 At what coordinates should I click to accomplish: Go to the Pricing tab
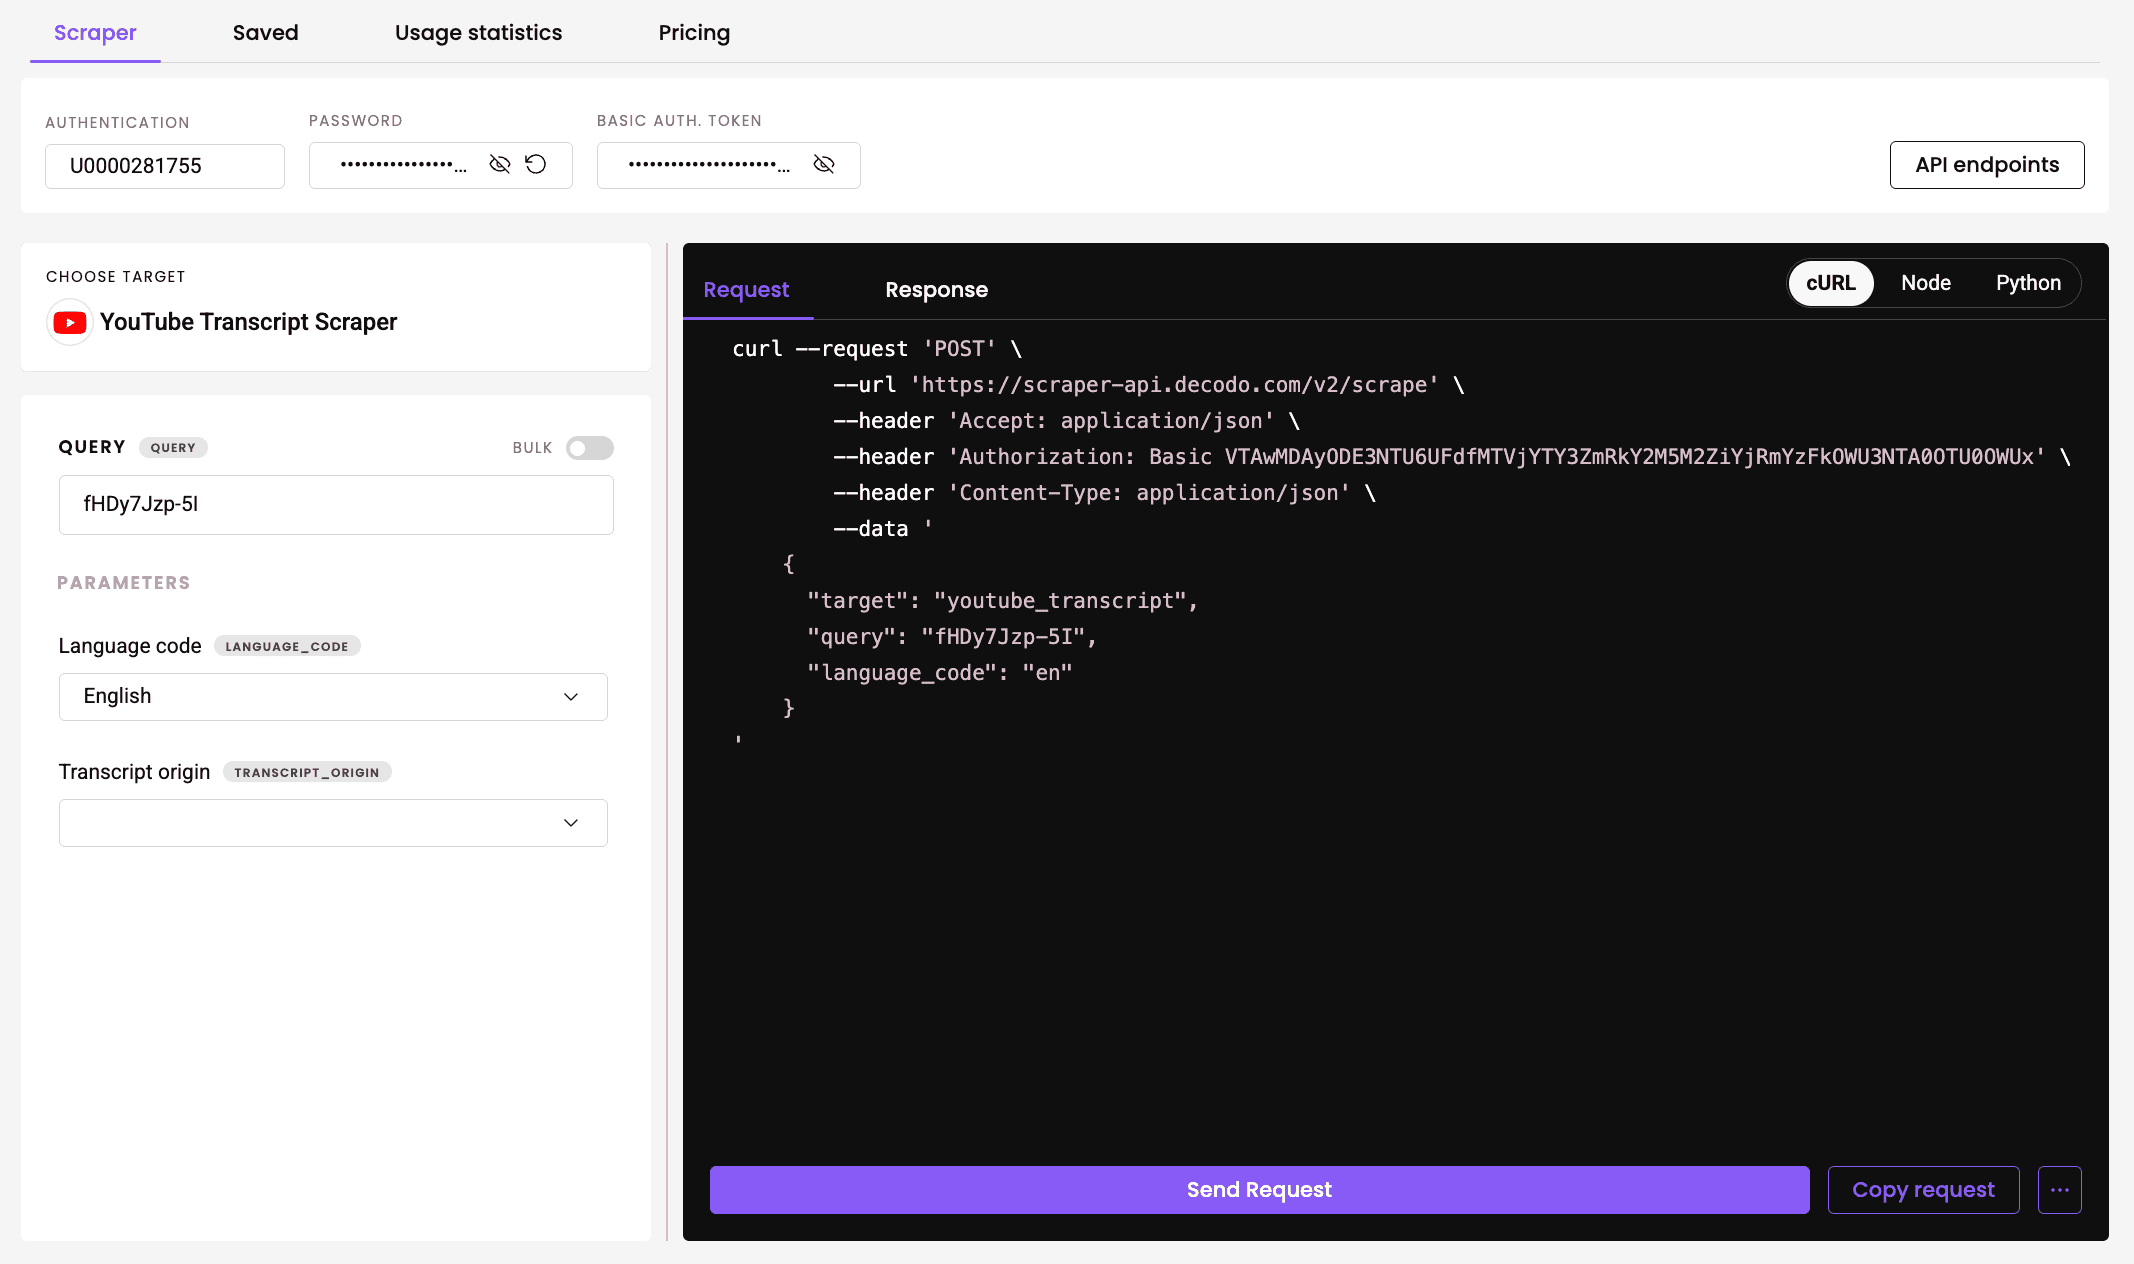coord(694,33)
